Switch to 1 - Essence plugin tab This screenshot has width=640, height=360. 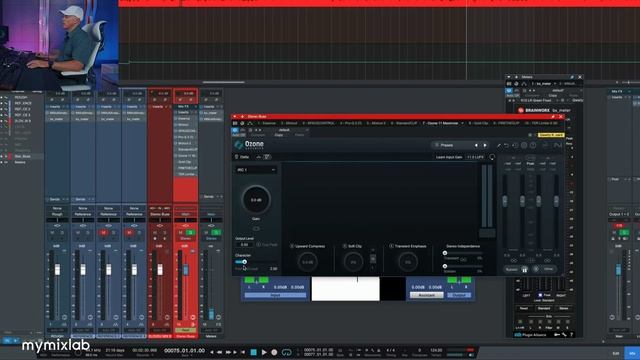coord(267,123)
